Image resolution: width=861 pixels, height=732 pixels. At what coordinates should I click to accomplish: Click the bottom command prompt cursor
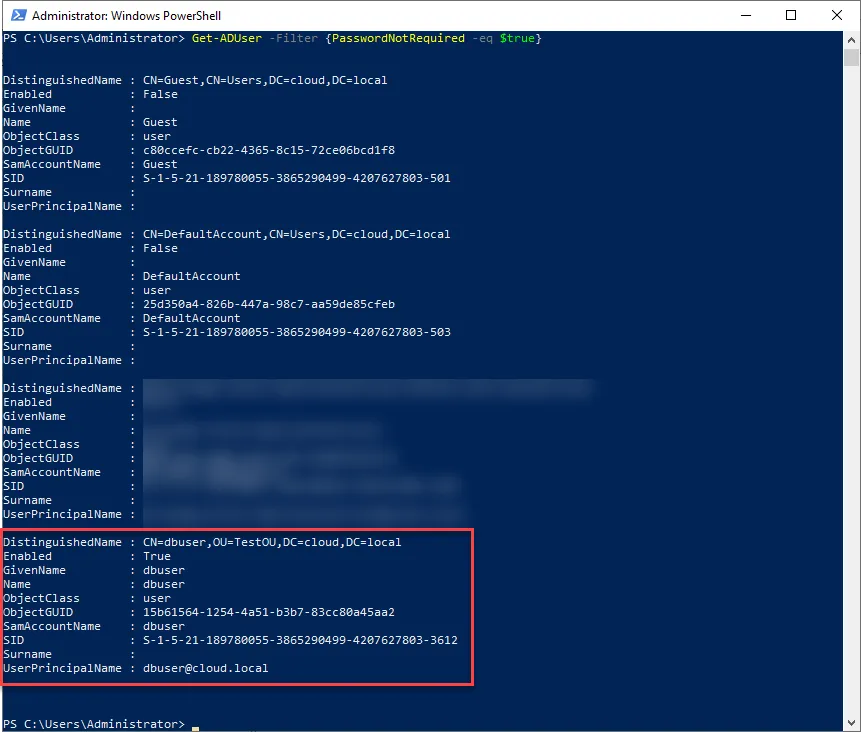[x=195, y=728]
